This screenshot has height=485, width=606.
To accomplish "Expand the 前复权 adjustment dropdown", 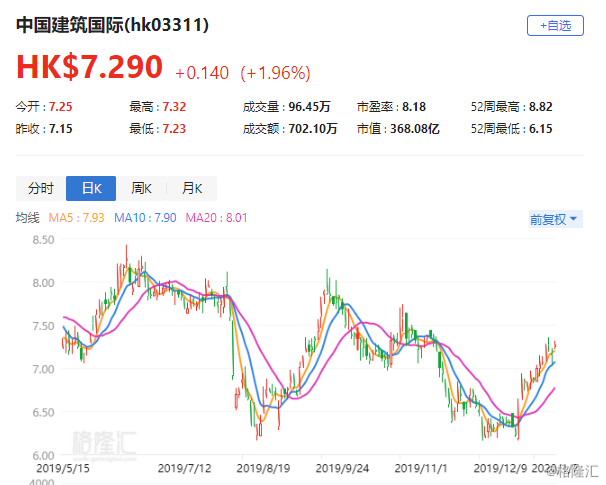I will click(555, 220).
